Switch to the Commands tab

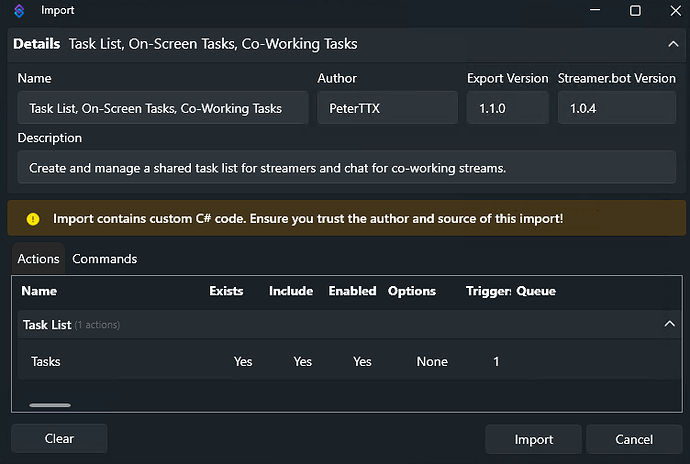(105, 259)
